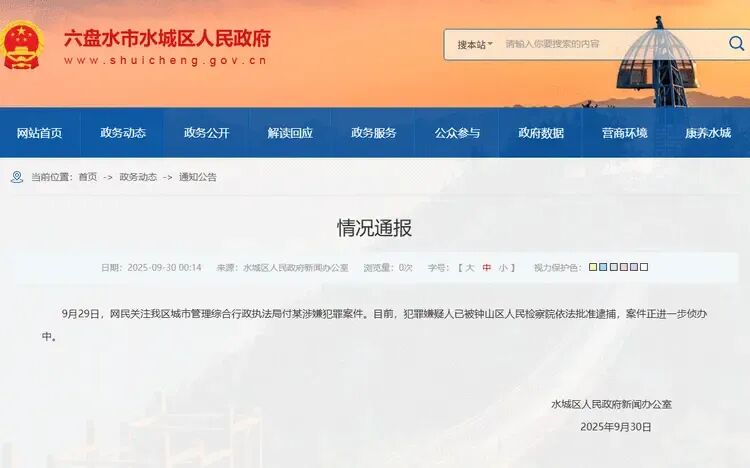Click the 政务动态 breadcrumb link

[x=138, y=177]
